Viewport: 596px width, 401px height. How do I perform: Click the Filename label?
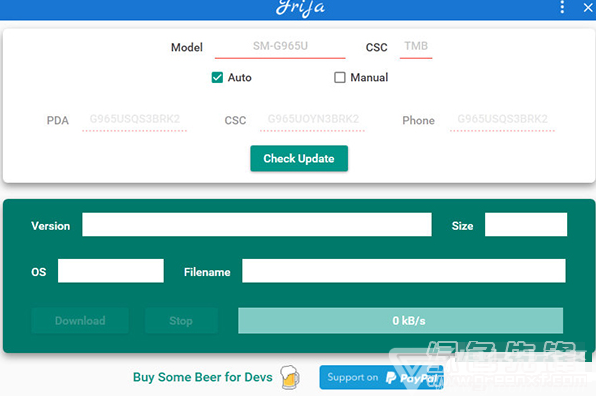207,272
